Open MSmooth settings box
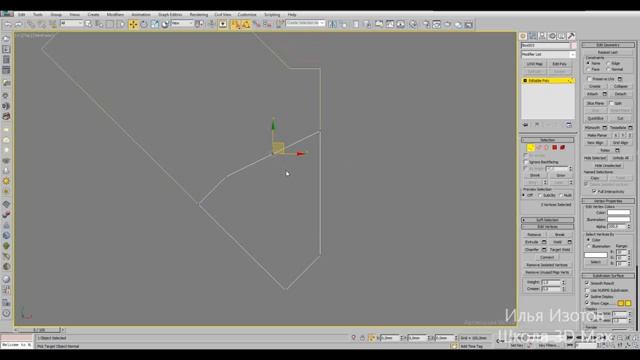The image size is (640, 360). [604, 128]
